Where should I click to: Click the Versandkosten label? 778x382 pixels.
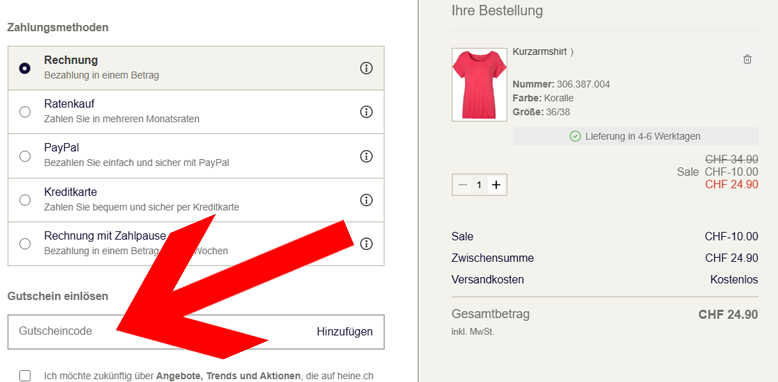[x=488, y=280]
